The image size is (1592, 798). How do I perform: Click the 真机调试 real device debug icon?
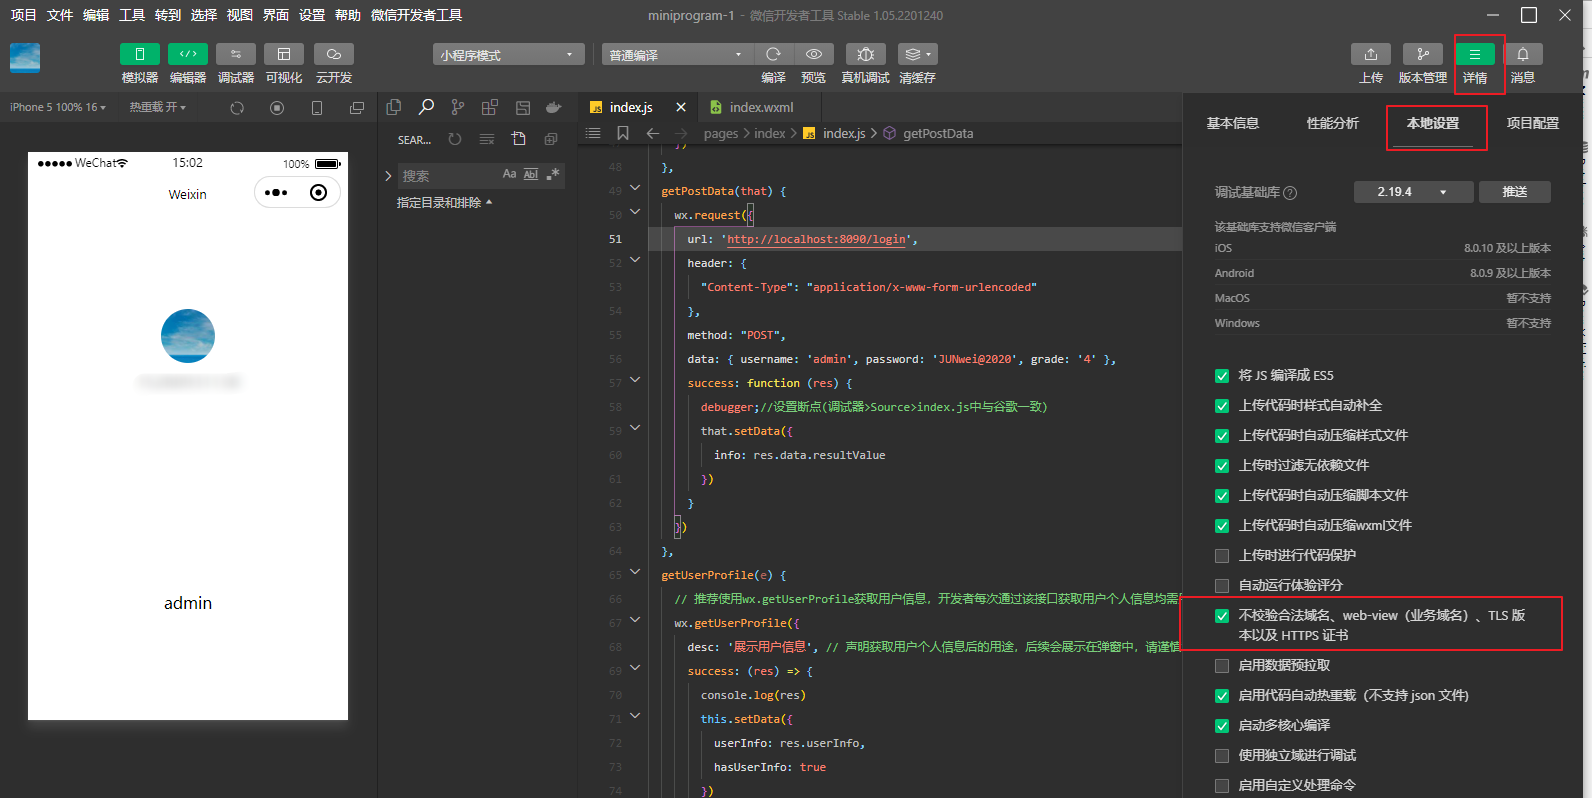pos(865,54)
